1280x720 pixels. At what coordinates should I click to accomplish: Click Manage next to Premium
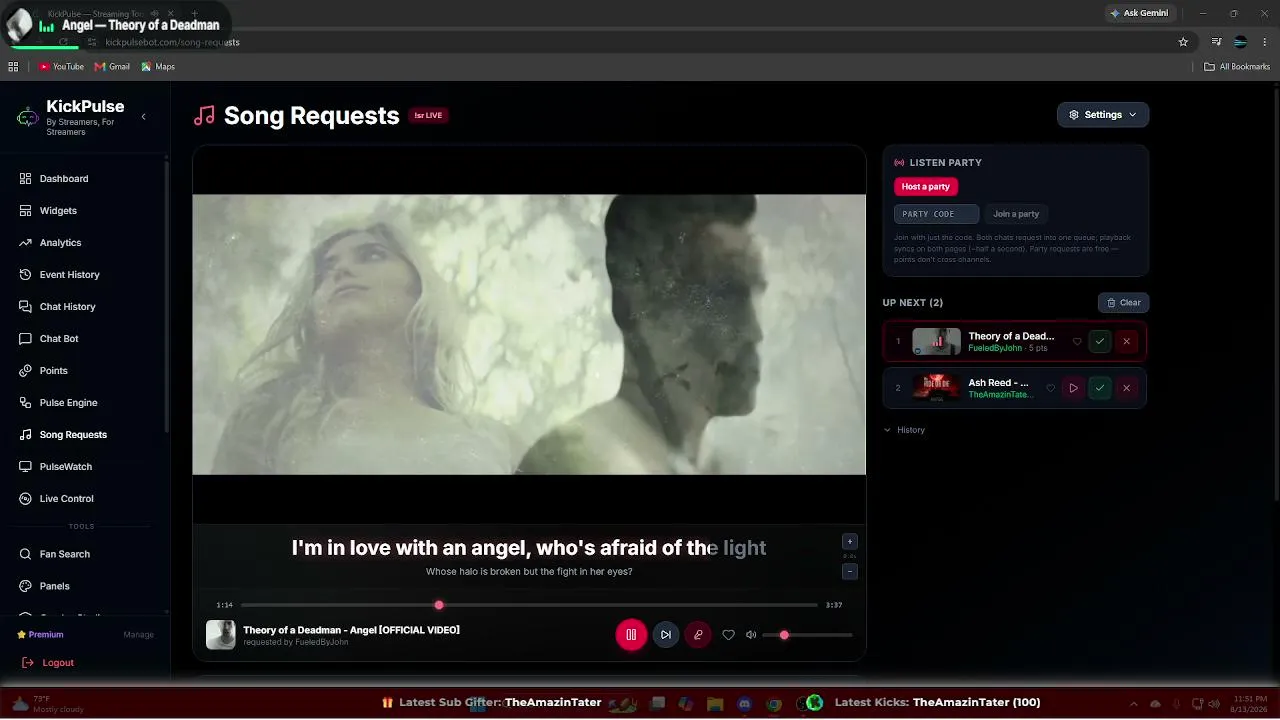pos(138,635)
